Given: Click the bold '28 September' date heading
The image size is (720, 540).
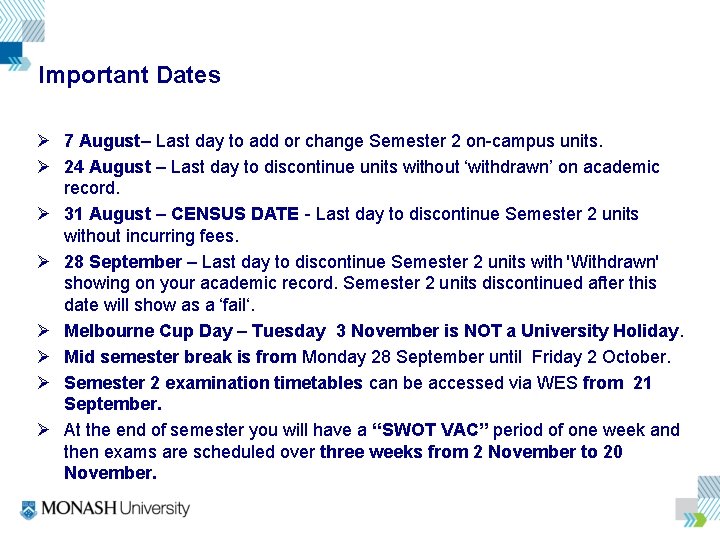Looking at the screenshot, I should point(124,262).
